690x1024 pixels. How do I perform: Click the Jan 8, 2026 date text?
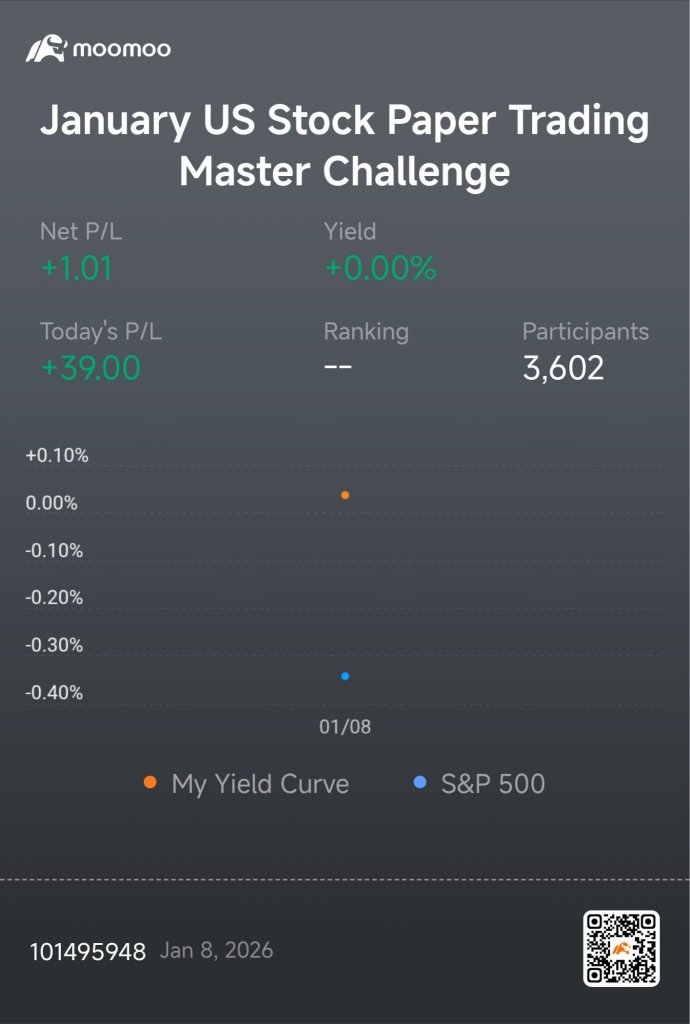[x=216, y=950]
